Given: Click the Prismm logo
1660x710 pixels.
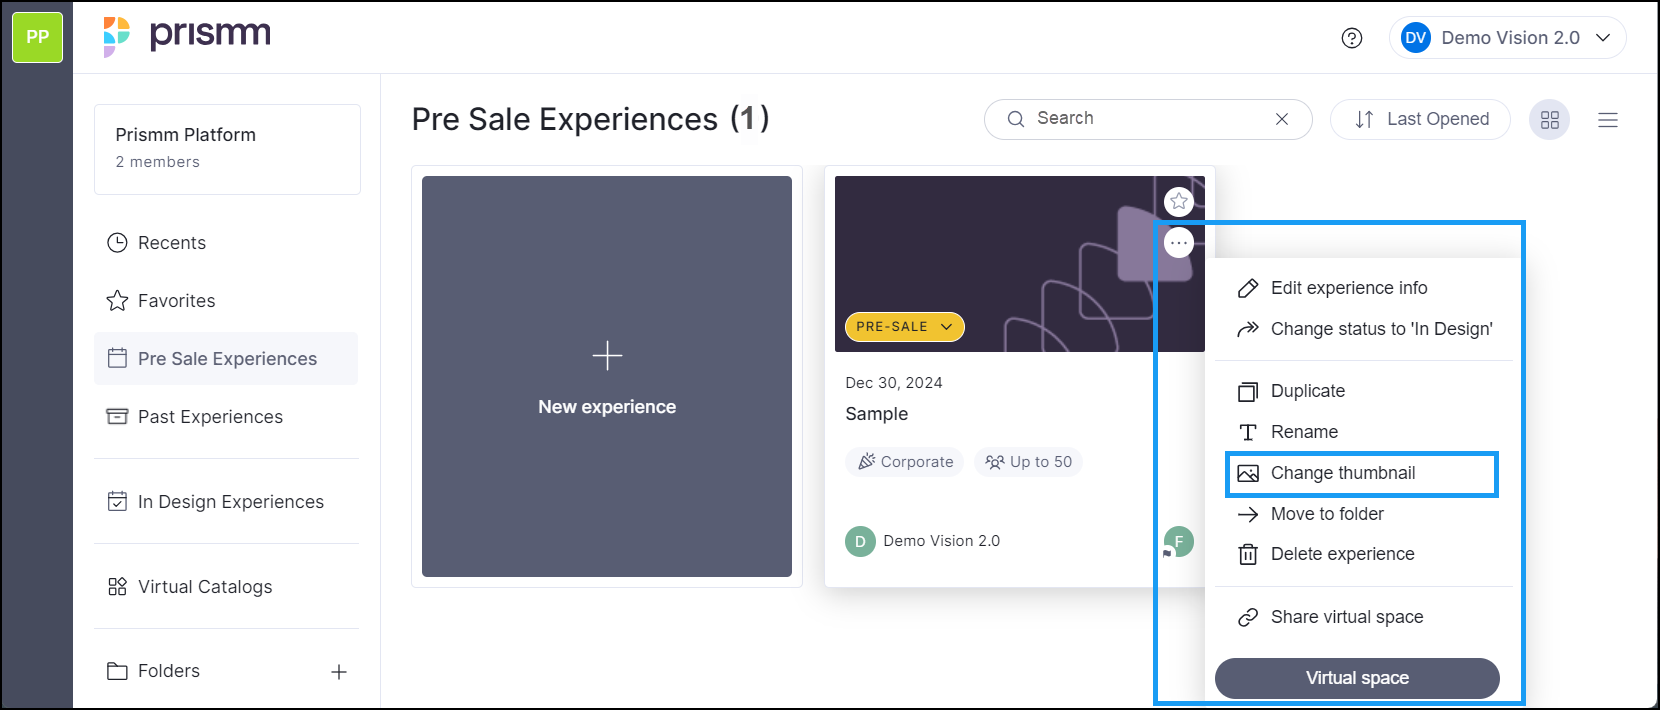Looking at the screenshot, I should (187, 37).
